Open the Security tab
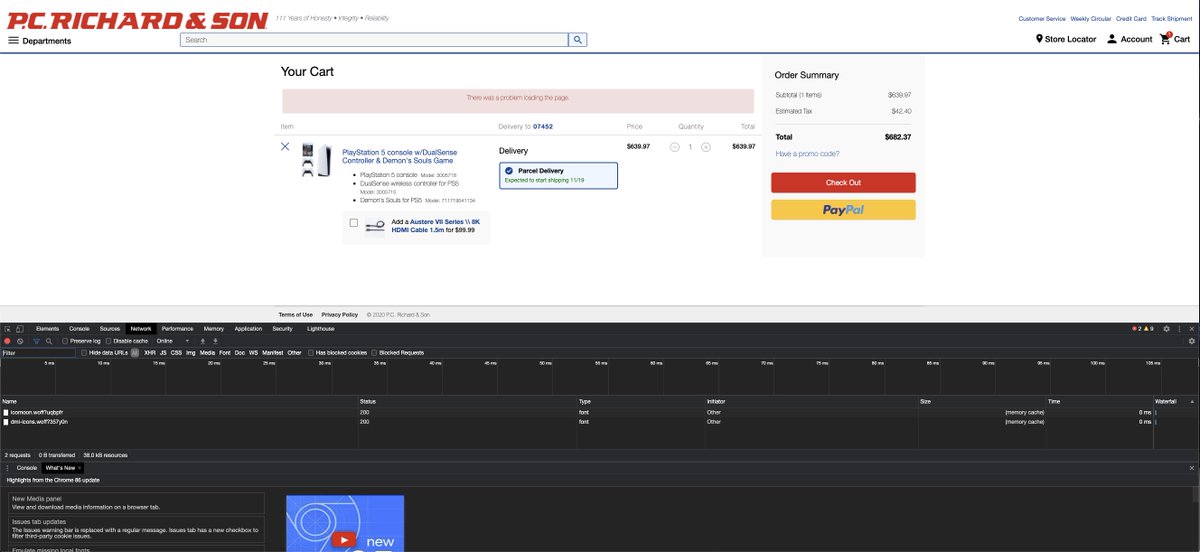The height and width of the screenshot is (552, 1200). [x=283, y=328]
